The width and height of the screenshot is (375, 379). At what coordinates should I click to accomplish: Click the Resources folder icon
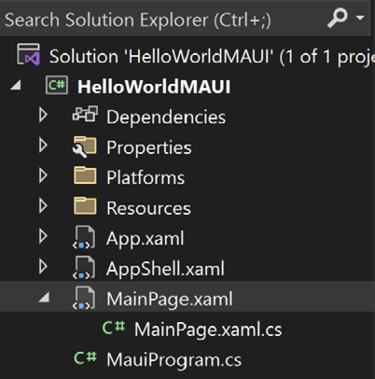(85, 206)
